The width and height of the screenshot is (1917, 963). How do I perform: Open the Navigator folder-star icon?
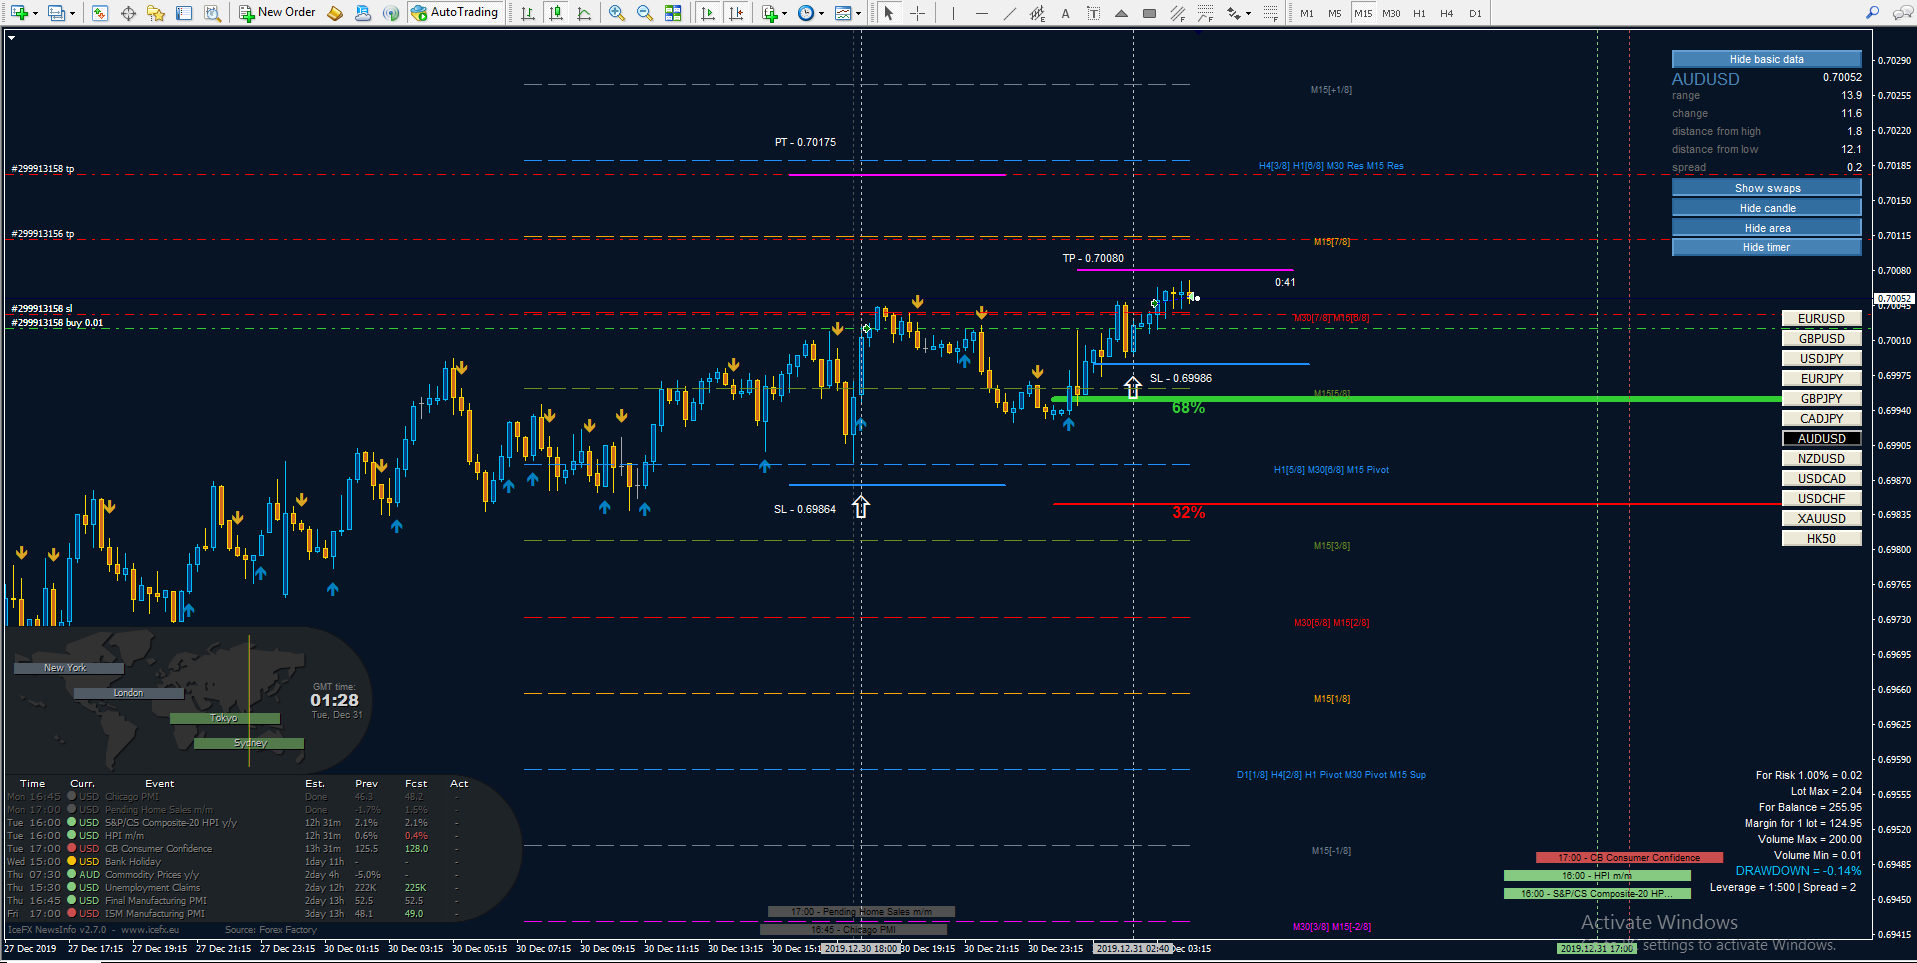click(x=156, y=13)
